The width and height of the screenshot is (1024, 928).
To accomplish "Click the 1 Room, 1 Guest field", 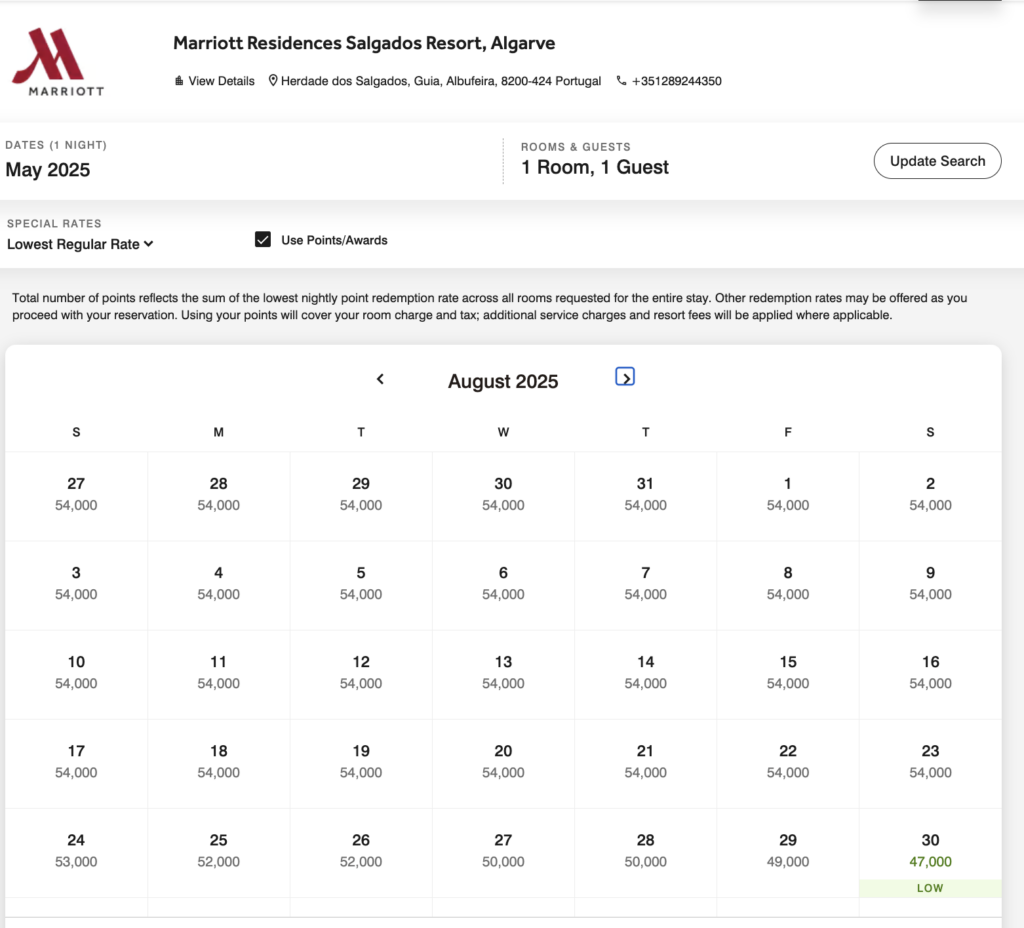I will pyautogui.click(x=594, y=167).
